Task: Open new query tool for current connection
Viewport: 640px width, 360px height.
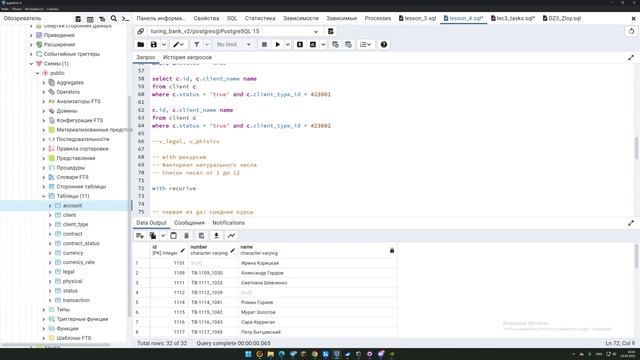Action: tap(331, 31)
